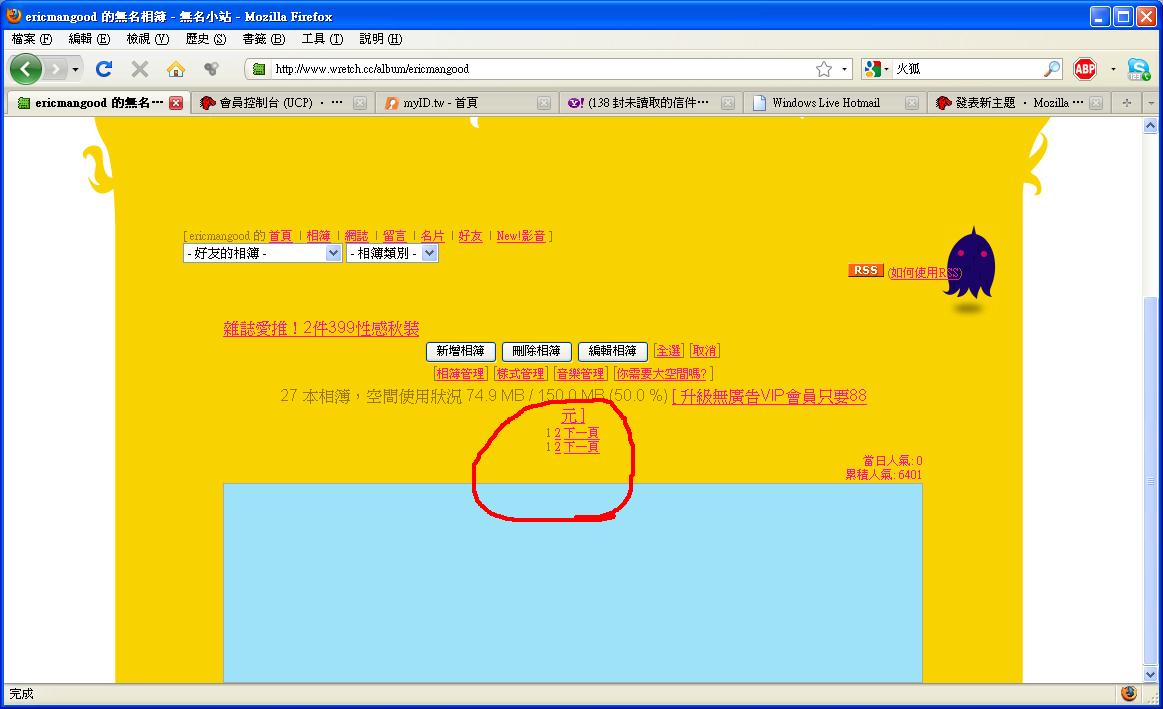
Task: Open the back/forward history dropdown arrow
Action: tap(75, 70)
